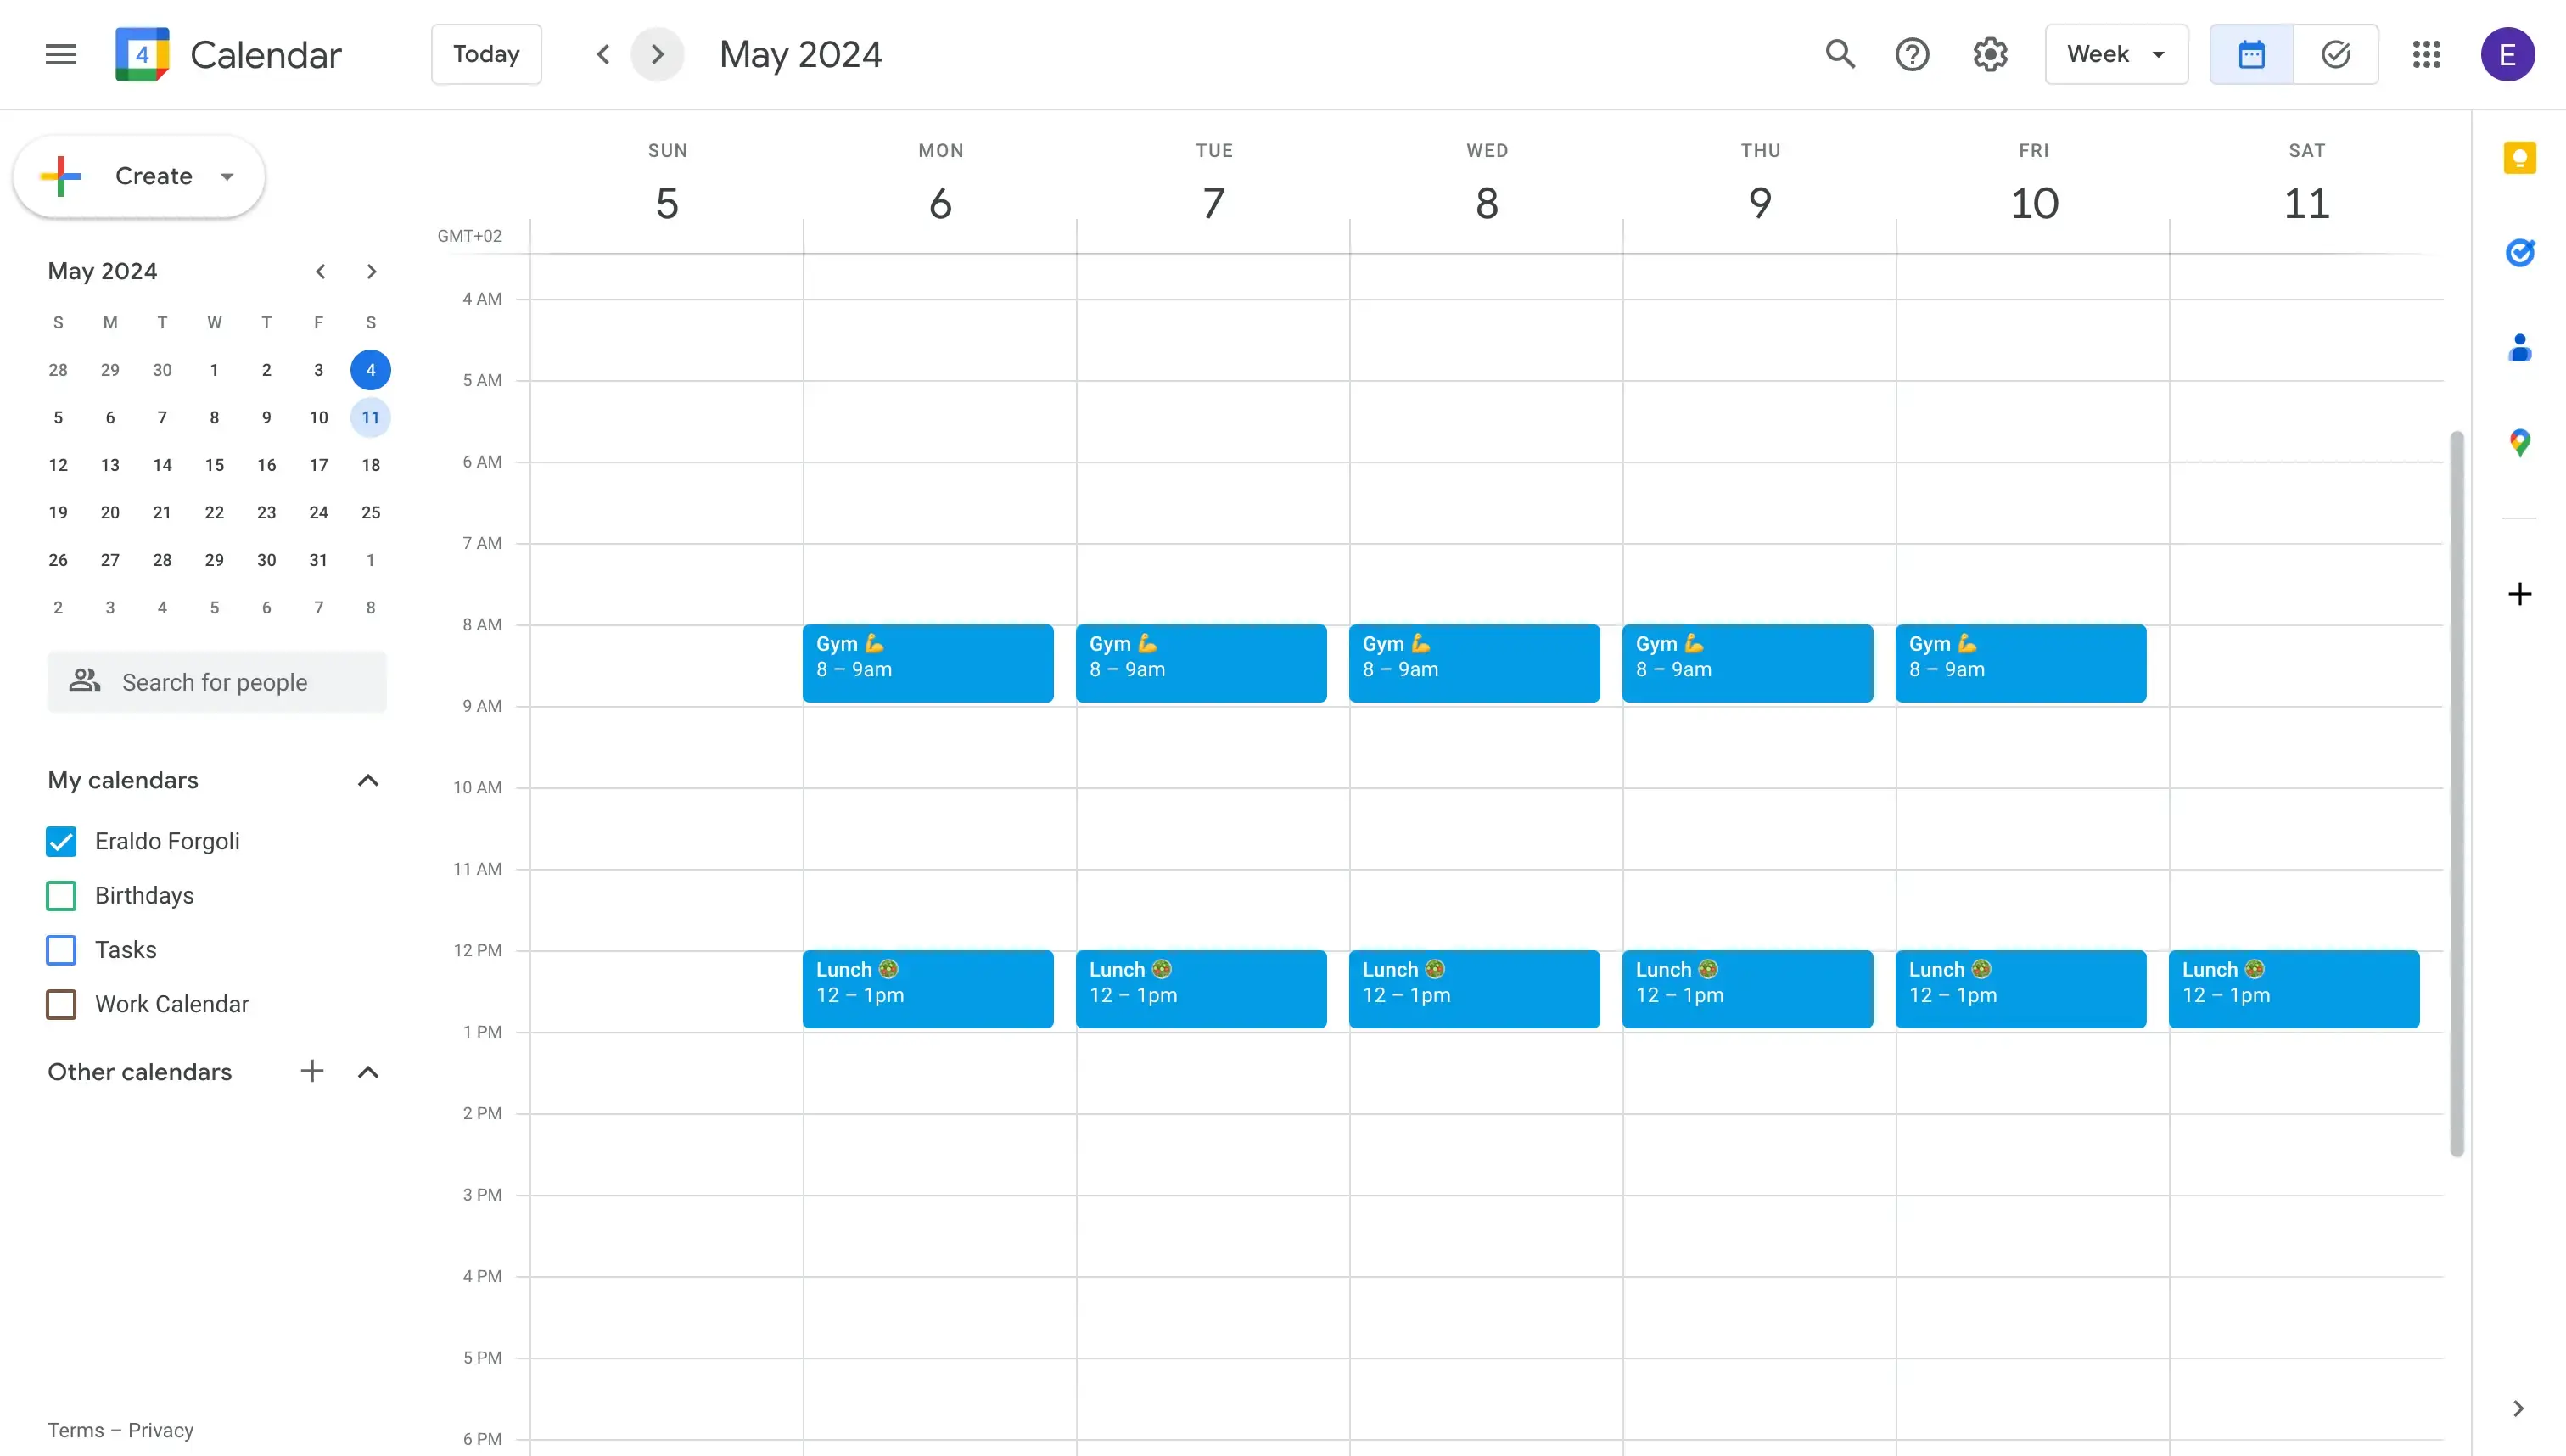The width and height of the screenshot is (2566, 1456).
Task: Toggle Eraldo Forgoli calendar visibility
Action: (x=62, y=841)
